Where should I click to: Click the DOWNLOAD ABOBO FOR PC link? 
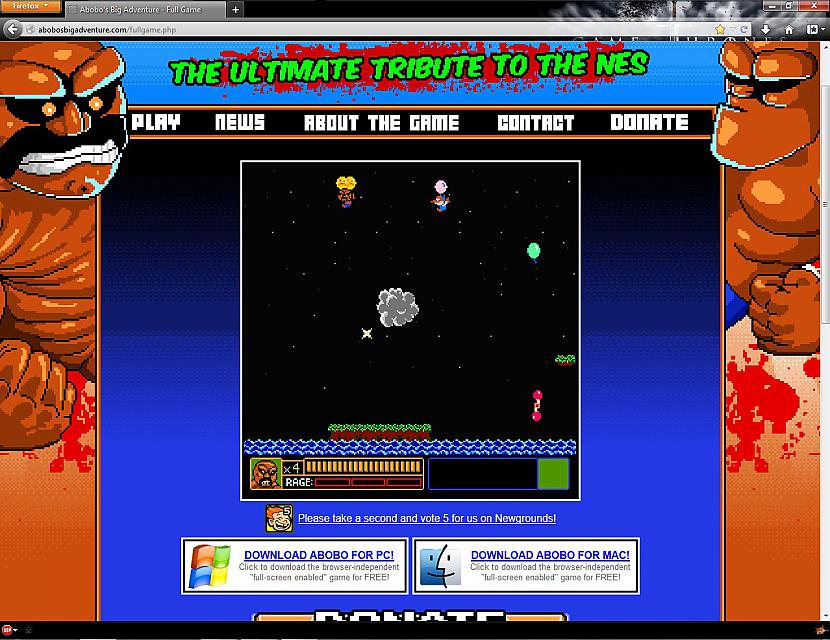pos(319,555)
